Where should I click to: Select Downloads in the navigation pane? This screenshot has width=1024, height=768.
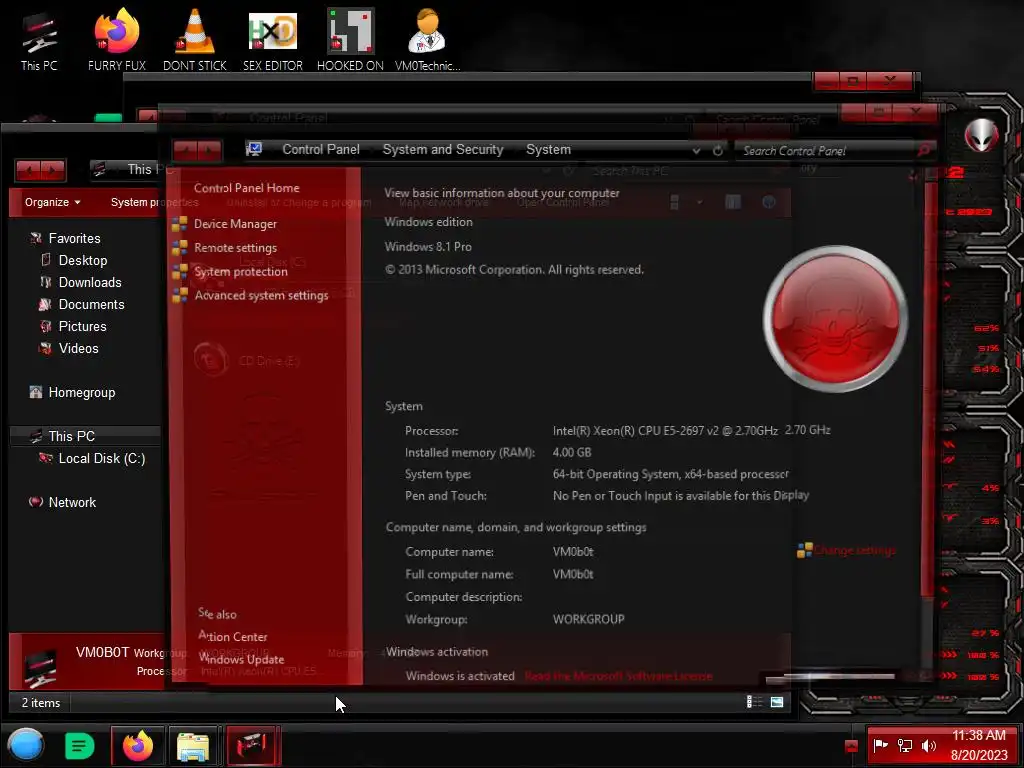coord(89,282)
